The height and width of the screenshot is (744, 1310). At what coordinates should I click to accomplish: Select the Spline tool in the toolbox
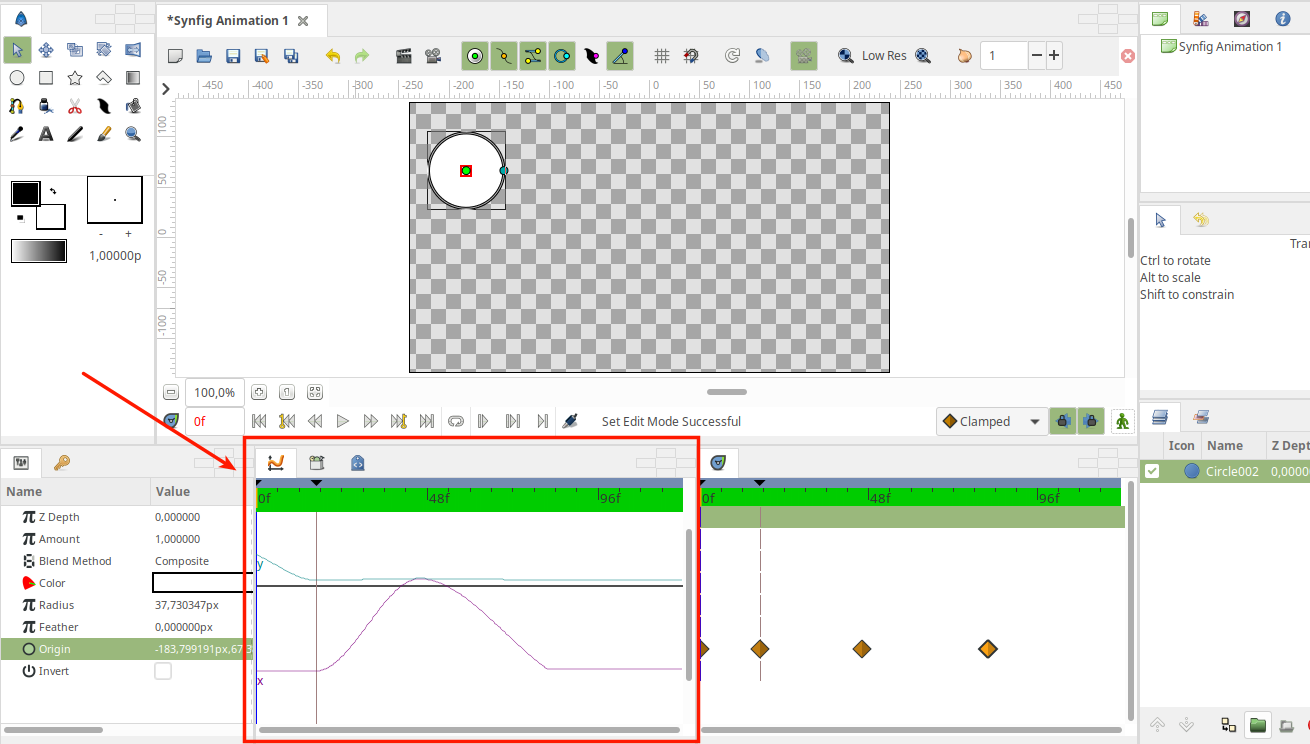pos(17,105)
